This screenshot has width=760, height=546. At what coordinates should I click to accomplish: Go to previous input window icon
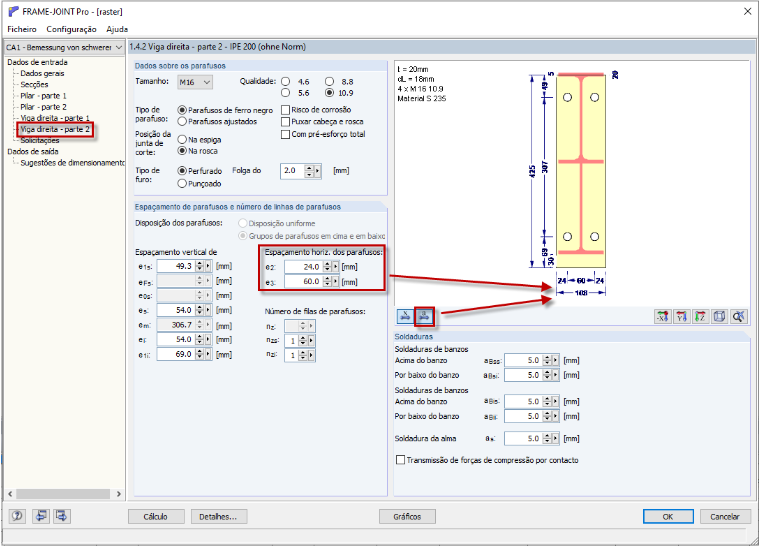point(41,516)
